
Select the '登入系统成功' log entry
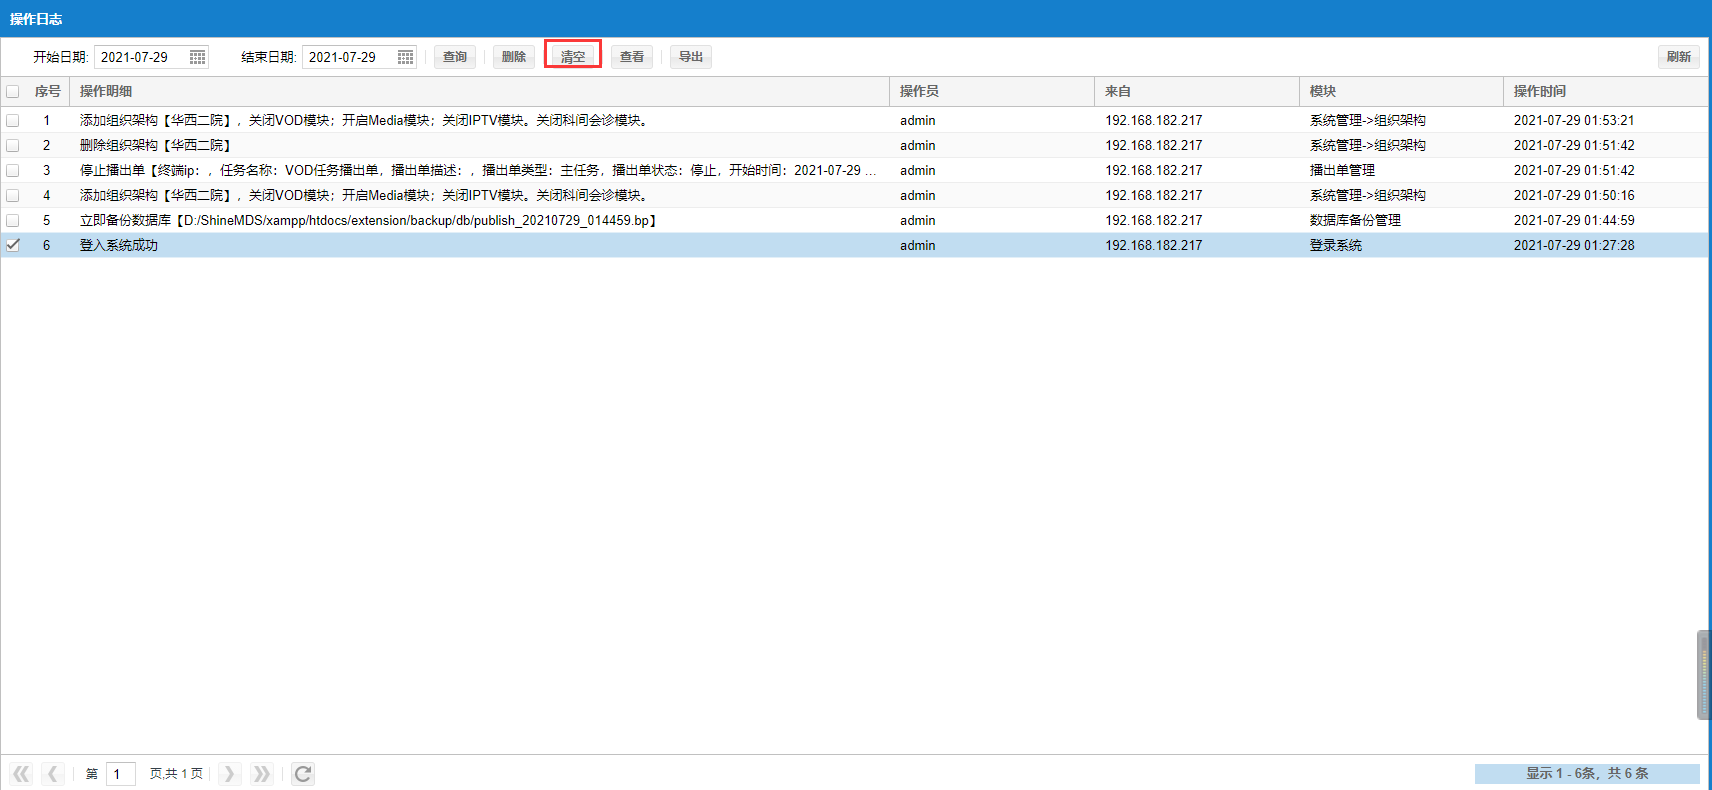click(x=854, y=245)
